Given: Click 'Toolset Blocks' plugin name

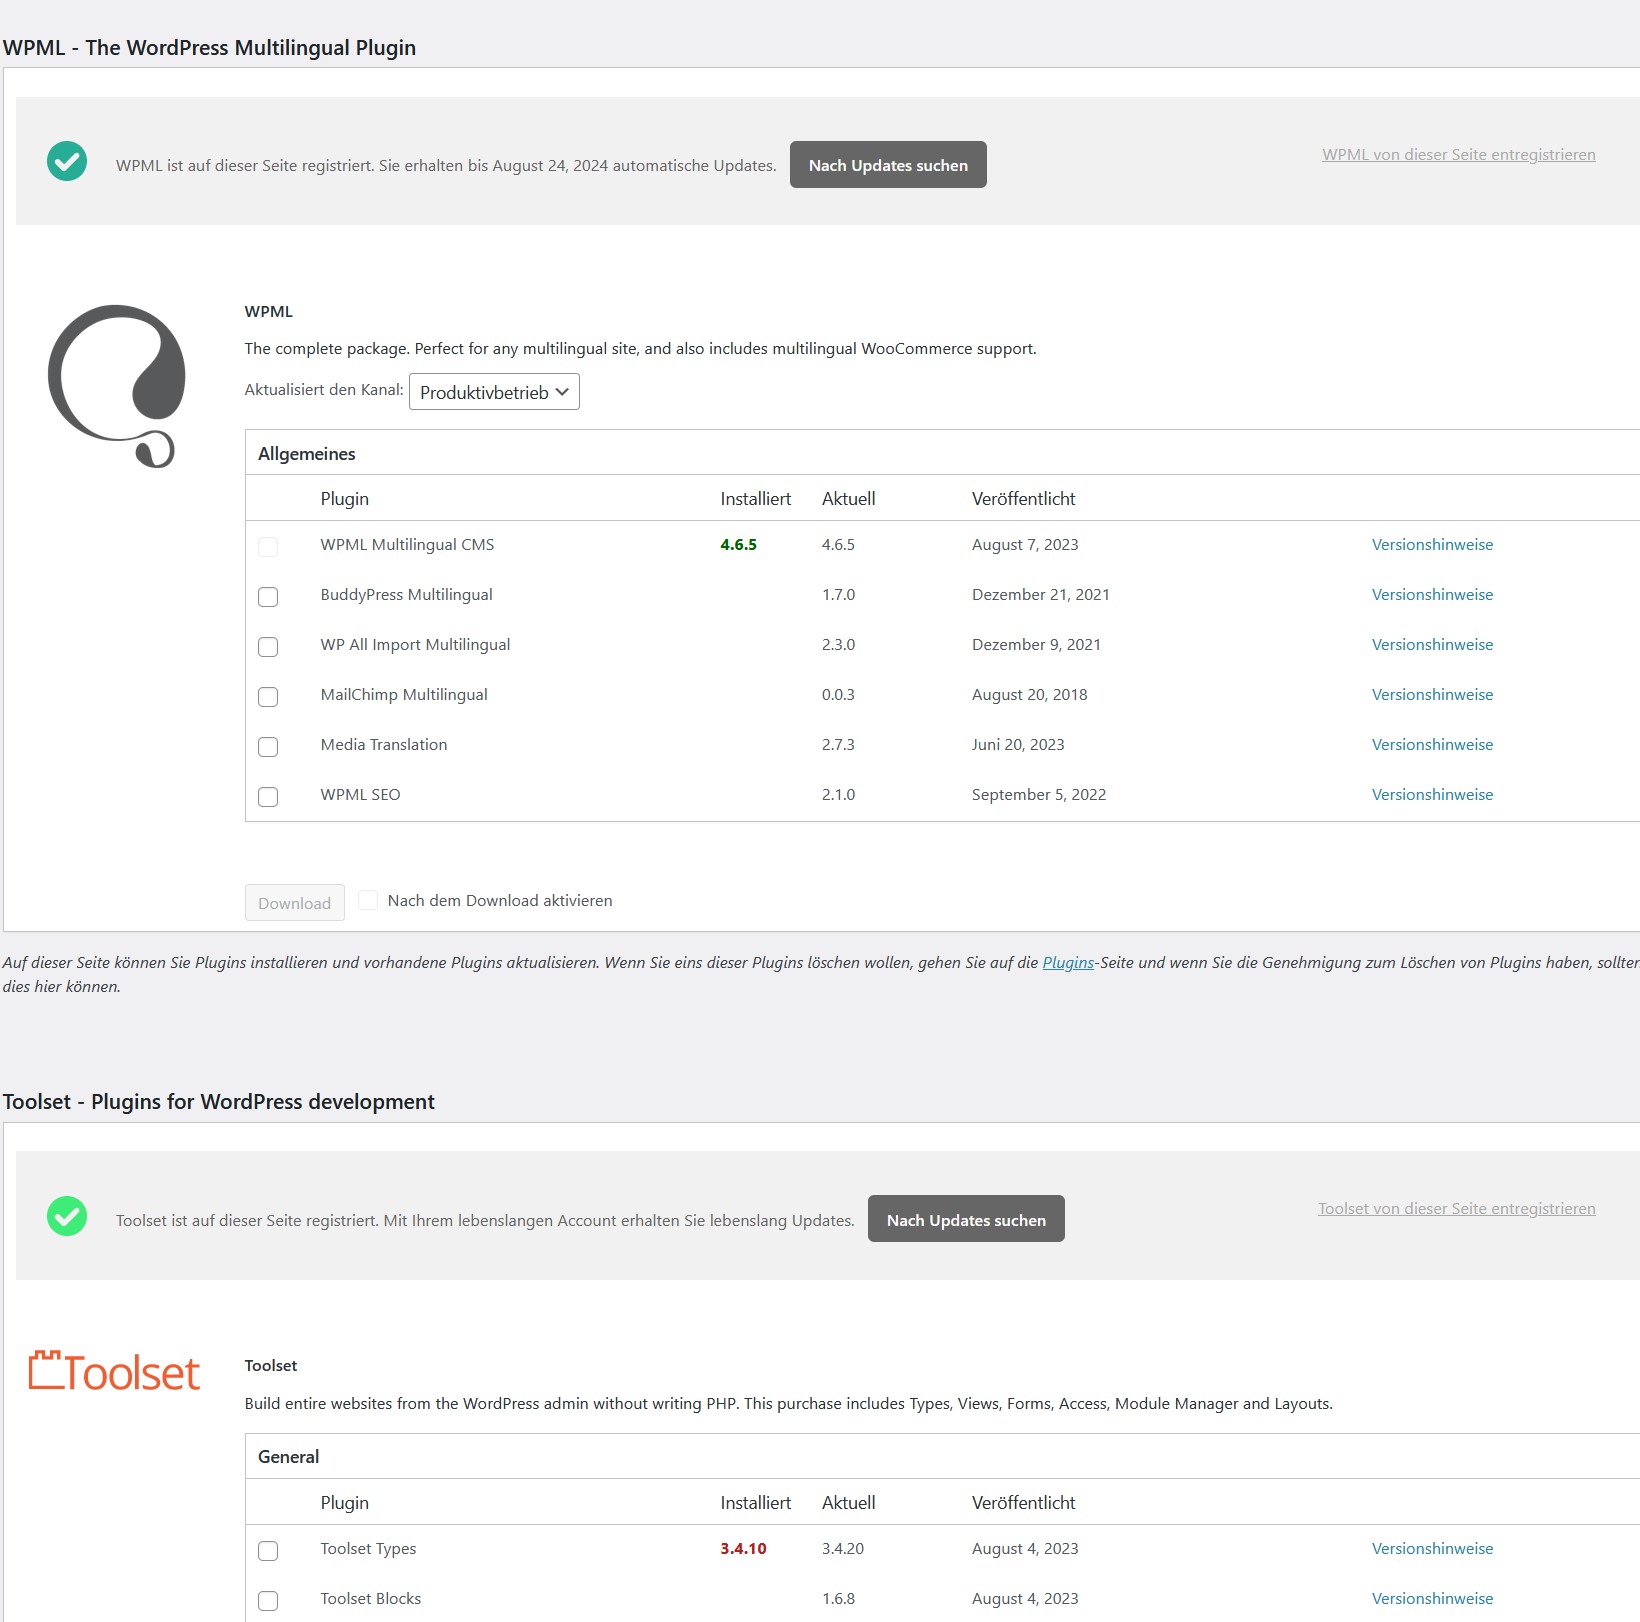Looking at the screenshot, I should click(x=371, y=1599).
